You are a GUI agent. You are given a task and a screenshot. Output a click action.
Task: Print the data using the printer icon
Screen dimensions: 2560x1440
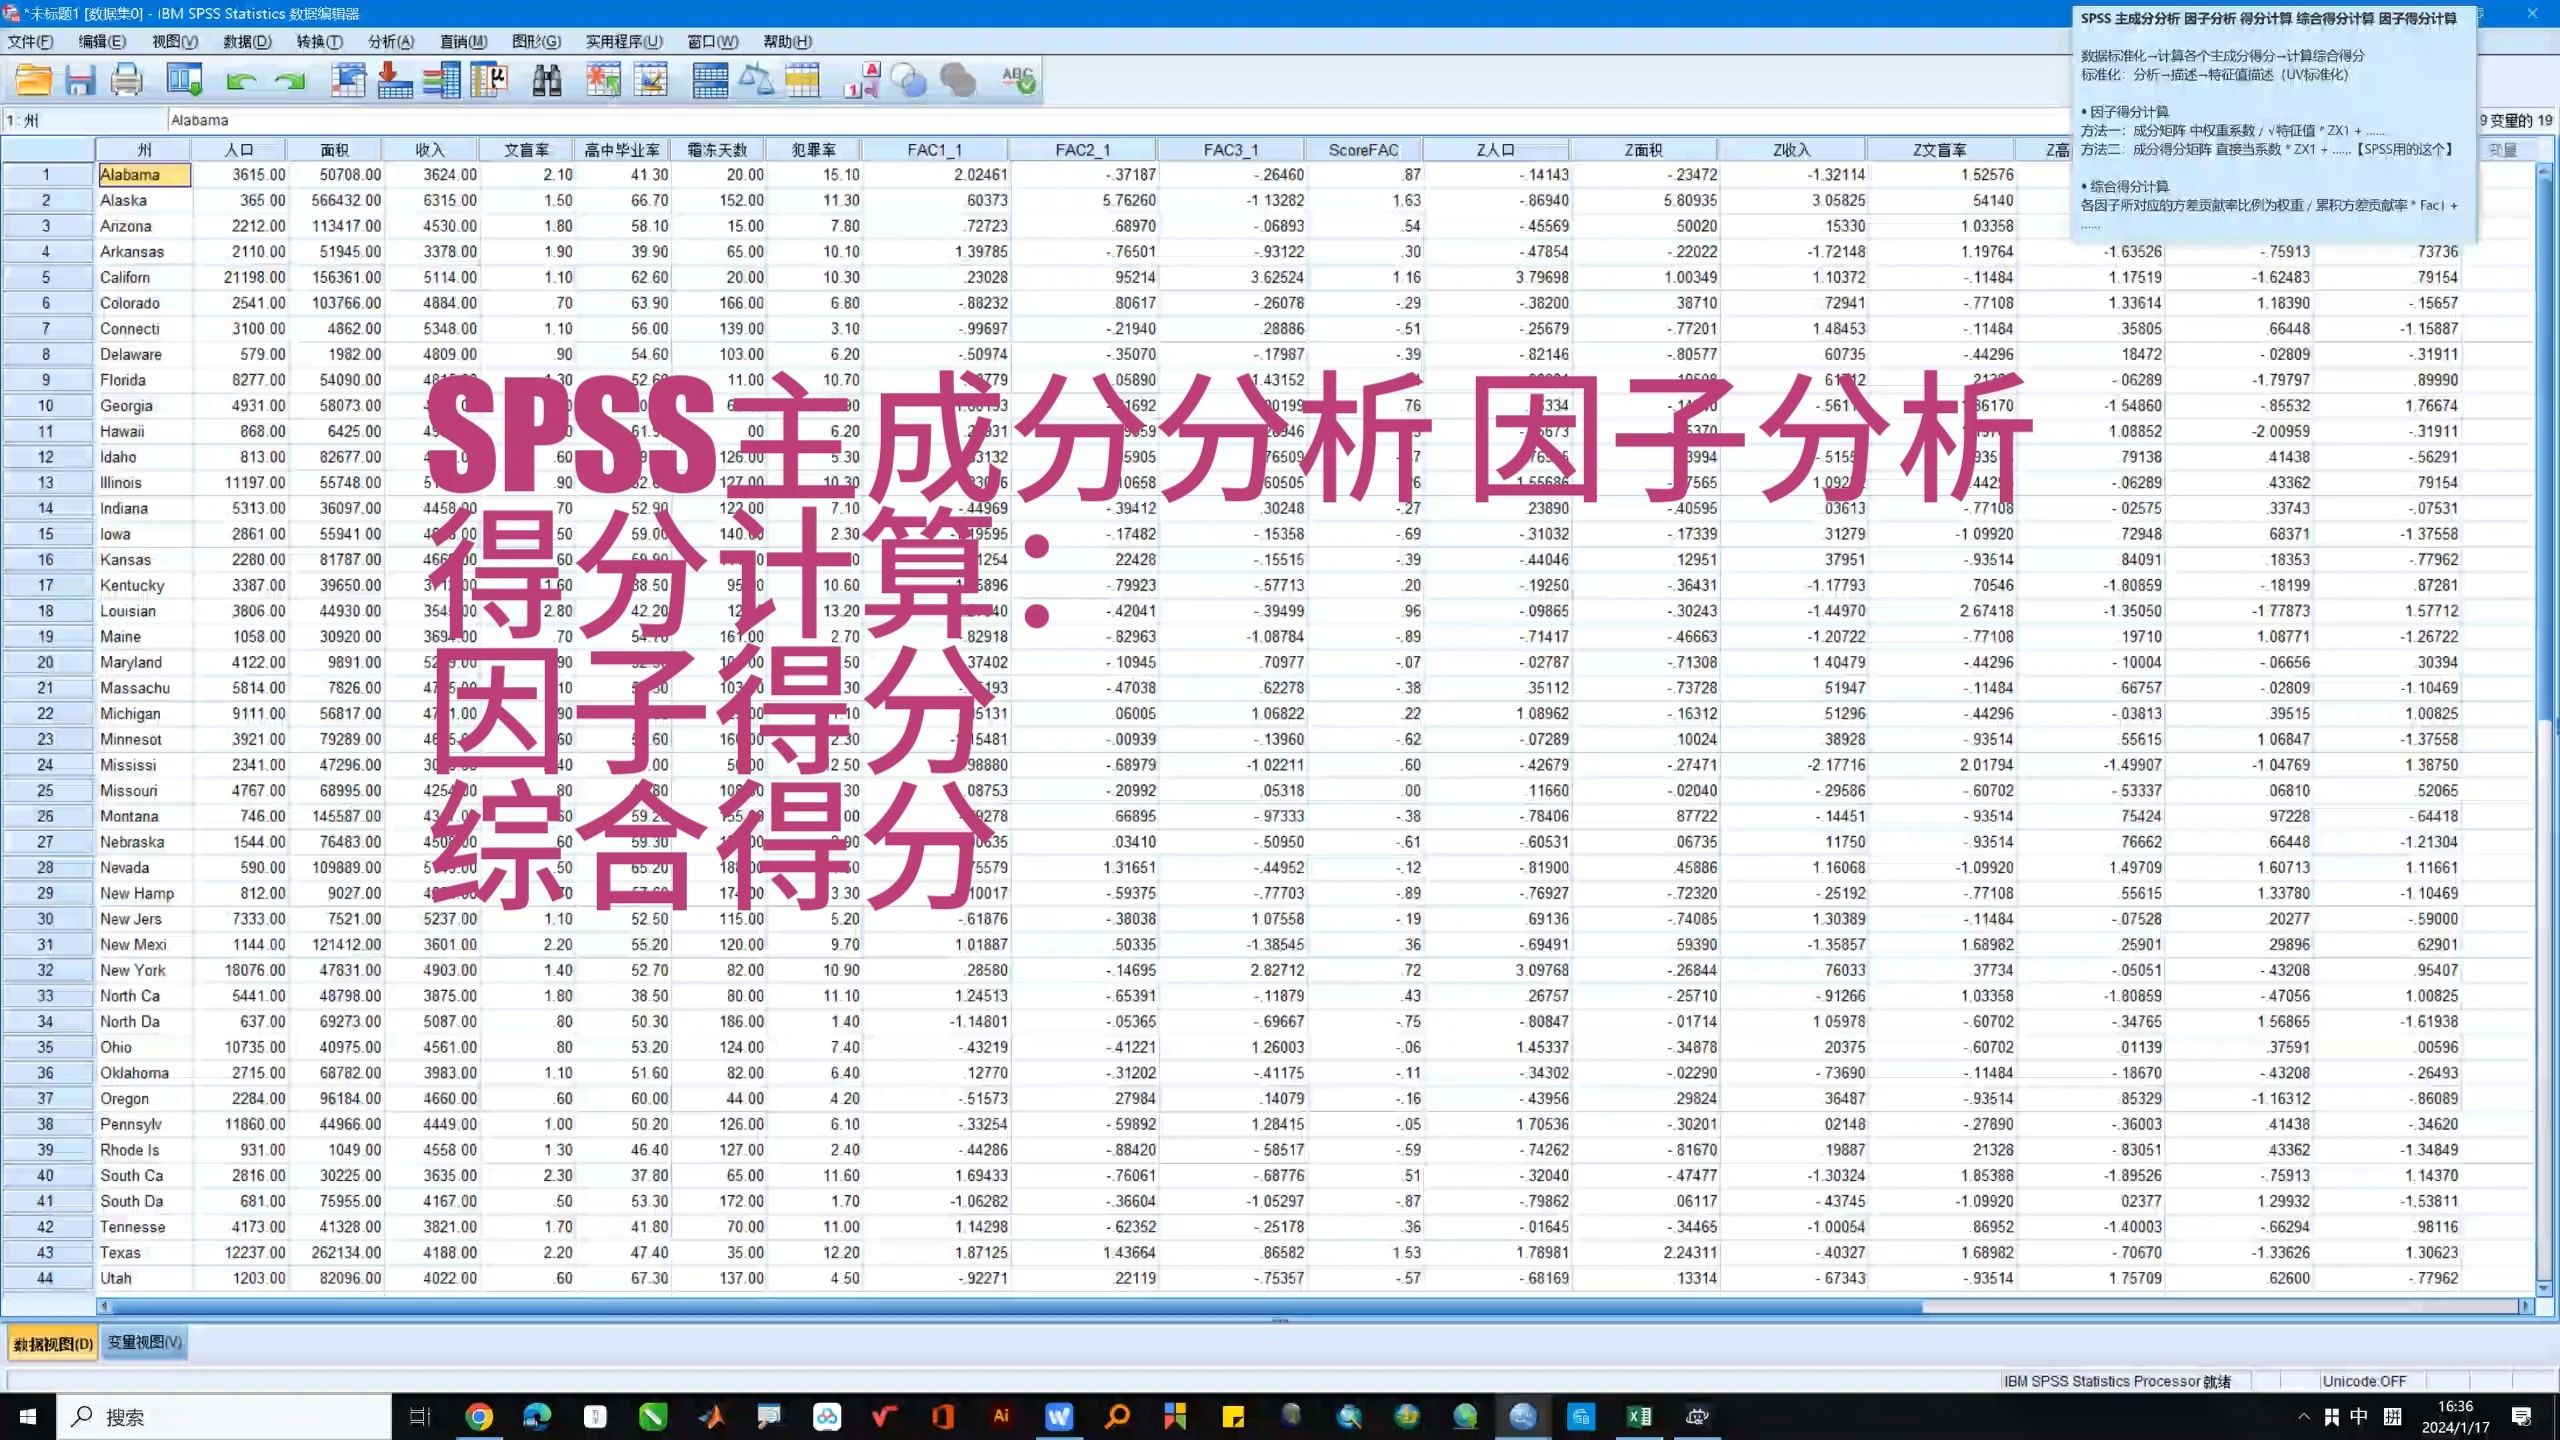click(127, 80)
